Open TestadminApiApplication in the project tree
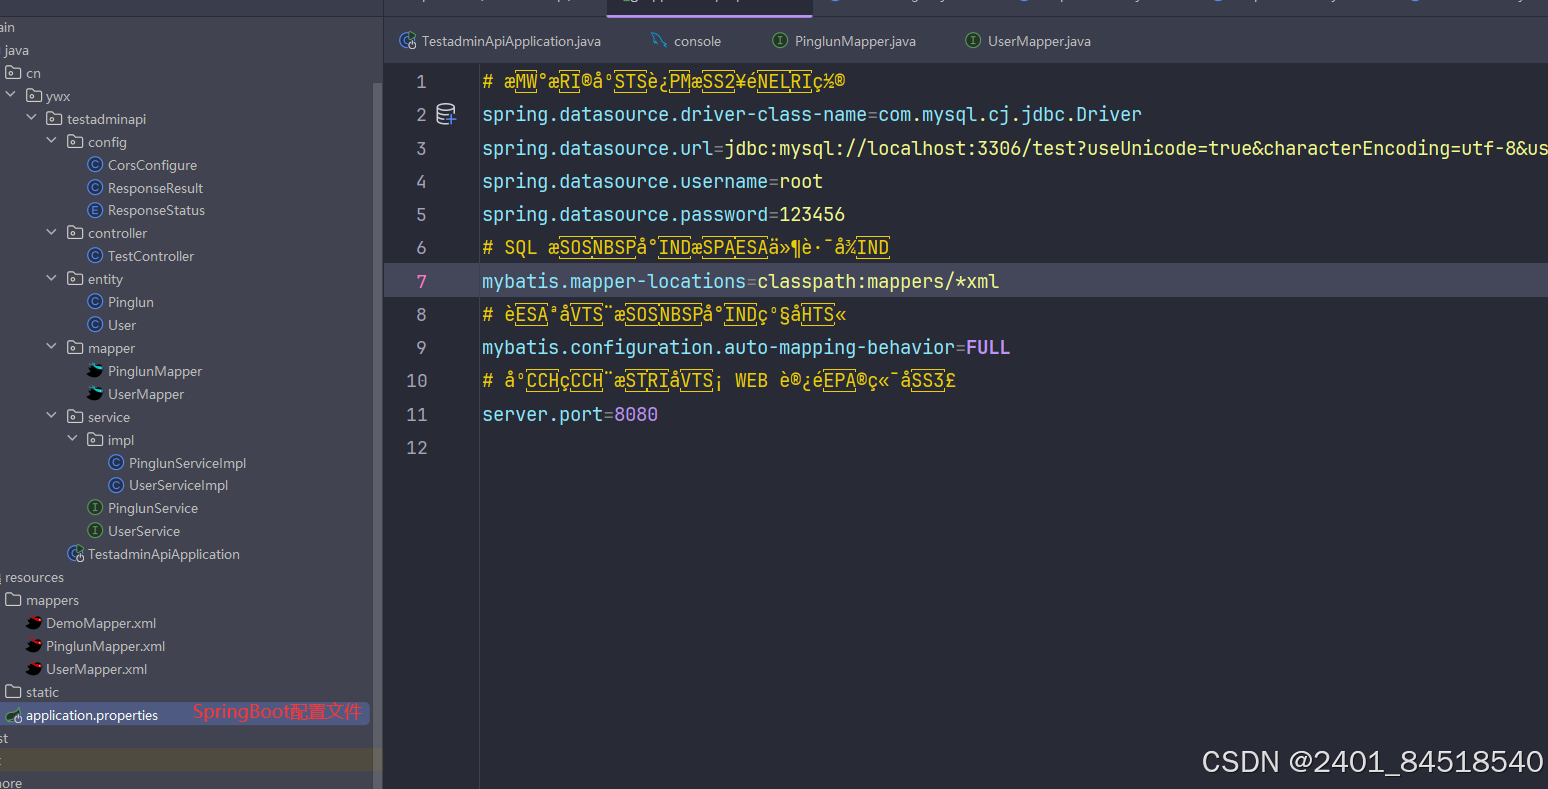This screenshot has width=1548, height=789. (x=164, y=554)
